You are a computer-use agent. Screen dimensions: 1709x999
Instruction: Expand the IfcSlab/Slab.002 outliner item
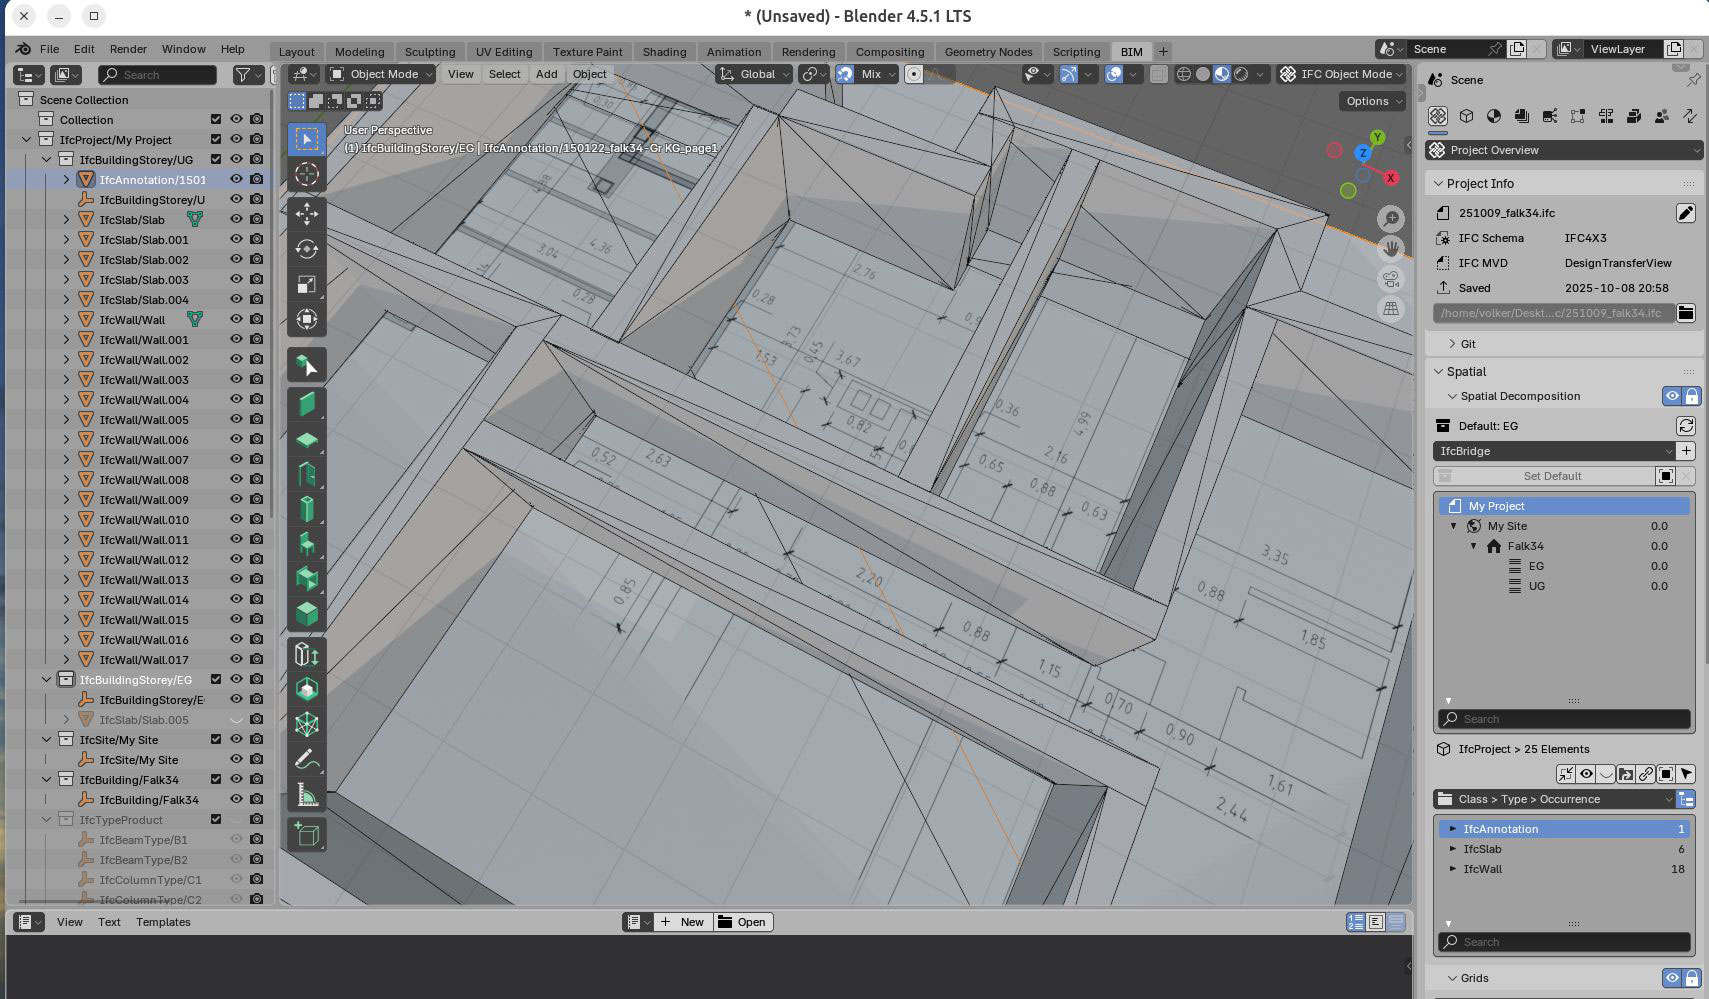[67, 260]
